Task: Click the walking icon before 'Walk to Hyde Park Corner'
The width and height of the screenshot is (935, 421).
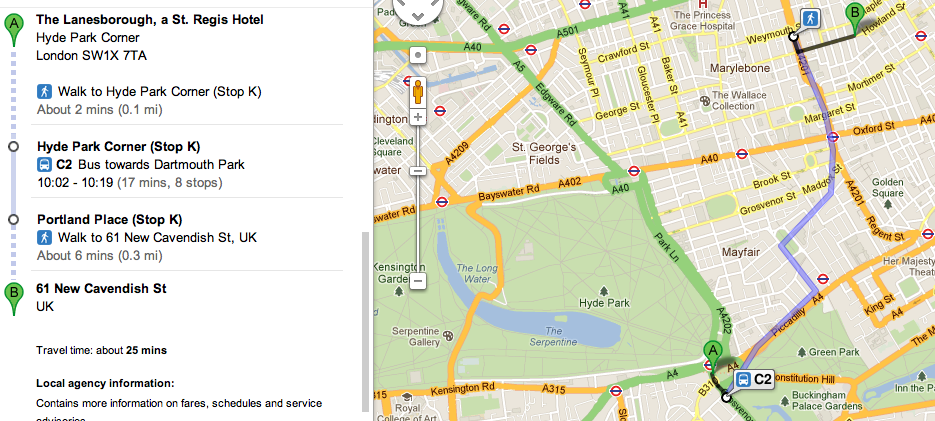Action: pos(44,92)
